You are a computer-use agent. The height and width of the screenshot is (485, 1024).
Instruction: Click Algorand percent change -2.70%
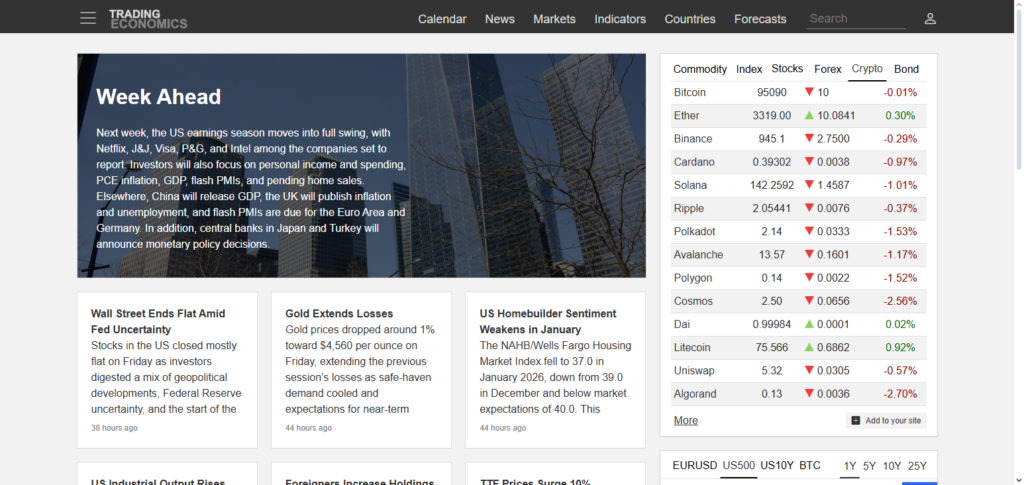(x=901, y=394)
